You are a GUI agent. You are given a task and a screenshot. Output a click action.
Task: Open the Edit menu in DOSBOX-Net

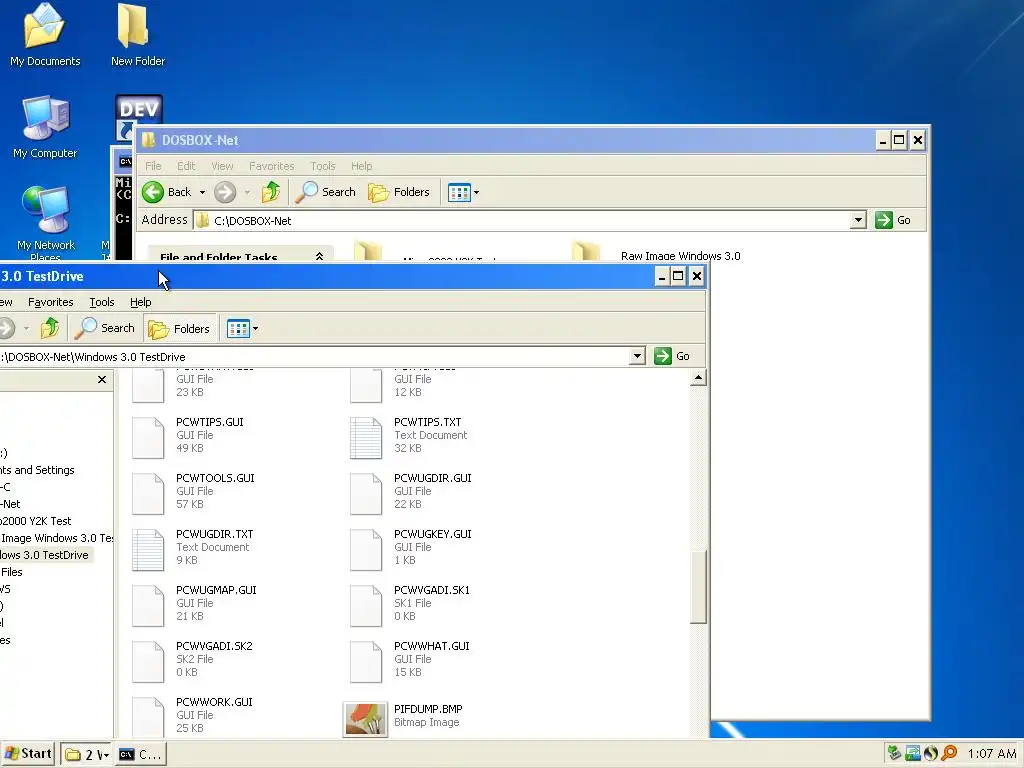(x=186, y=166)
